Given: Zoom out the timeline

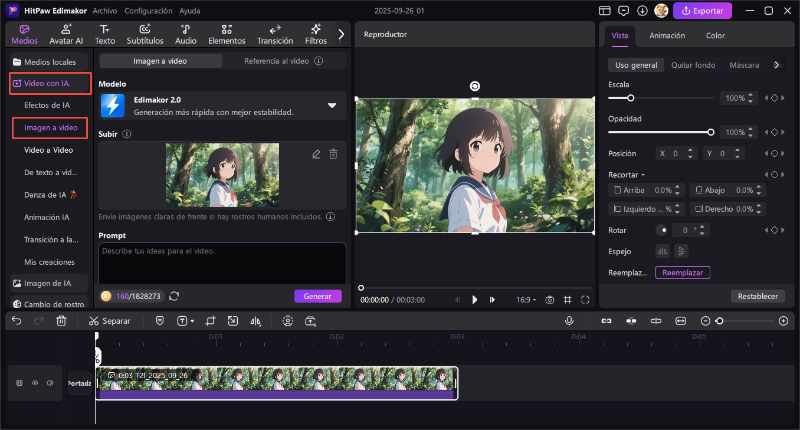Looking at the screenshot, I should pyautogui.click(x=705, y=321).
